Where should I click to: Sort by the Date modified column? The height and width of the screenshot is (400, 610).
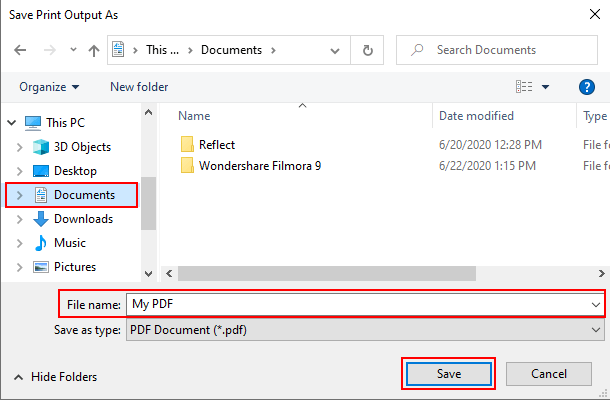476,116
